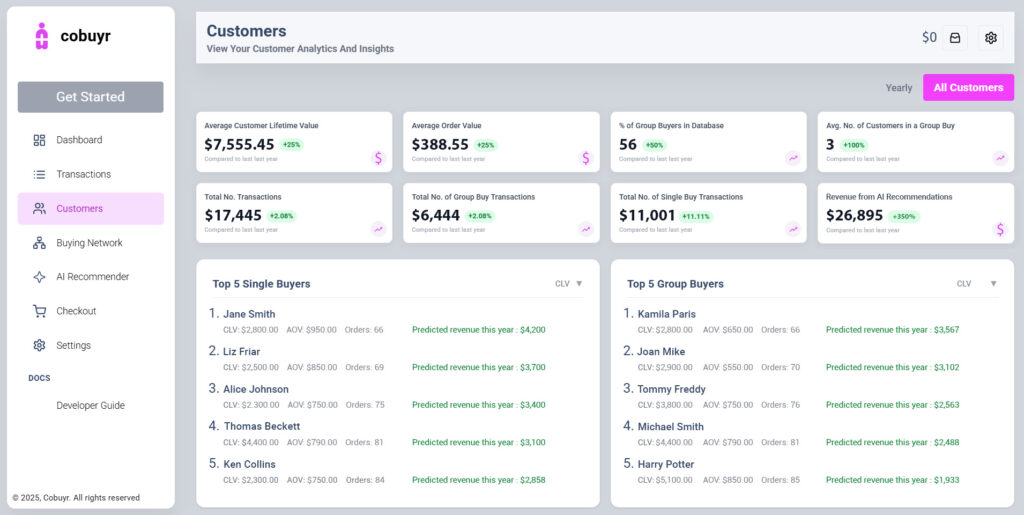
Task: Open the settings gear in header
Action: 990,38
